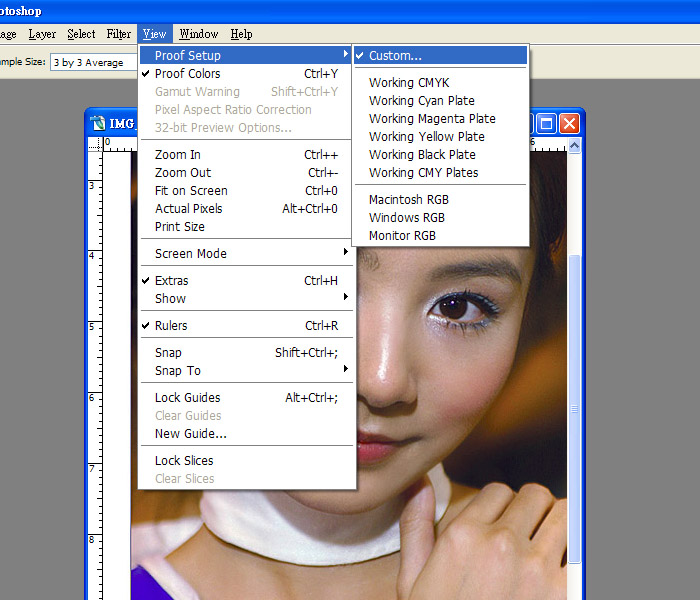Choose Monitor RGB from Proof Setup
700x600 pixels.
click(x=402, y=236)
